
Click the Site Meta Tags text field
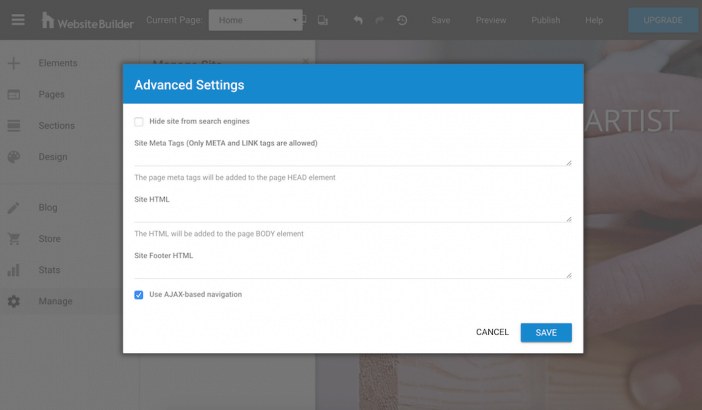[353, 158]
